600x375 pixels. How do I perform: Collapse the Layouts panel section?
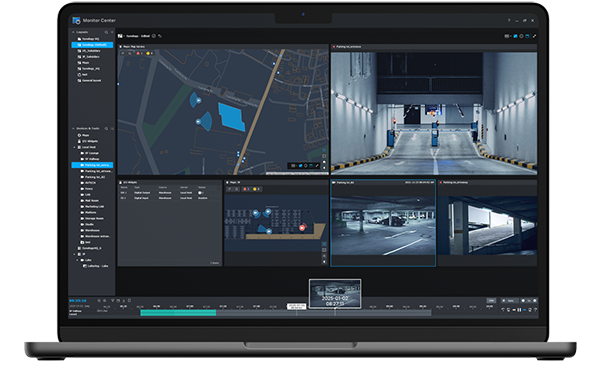73,32
